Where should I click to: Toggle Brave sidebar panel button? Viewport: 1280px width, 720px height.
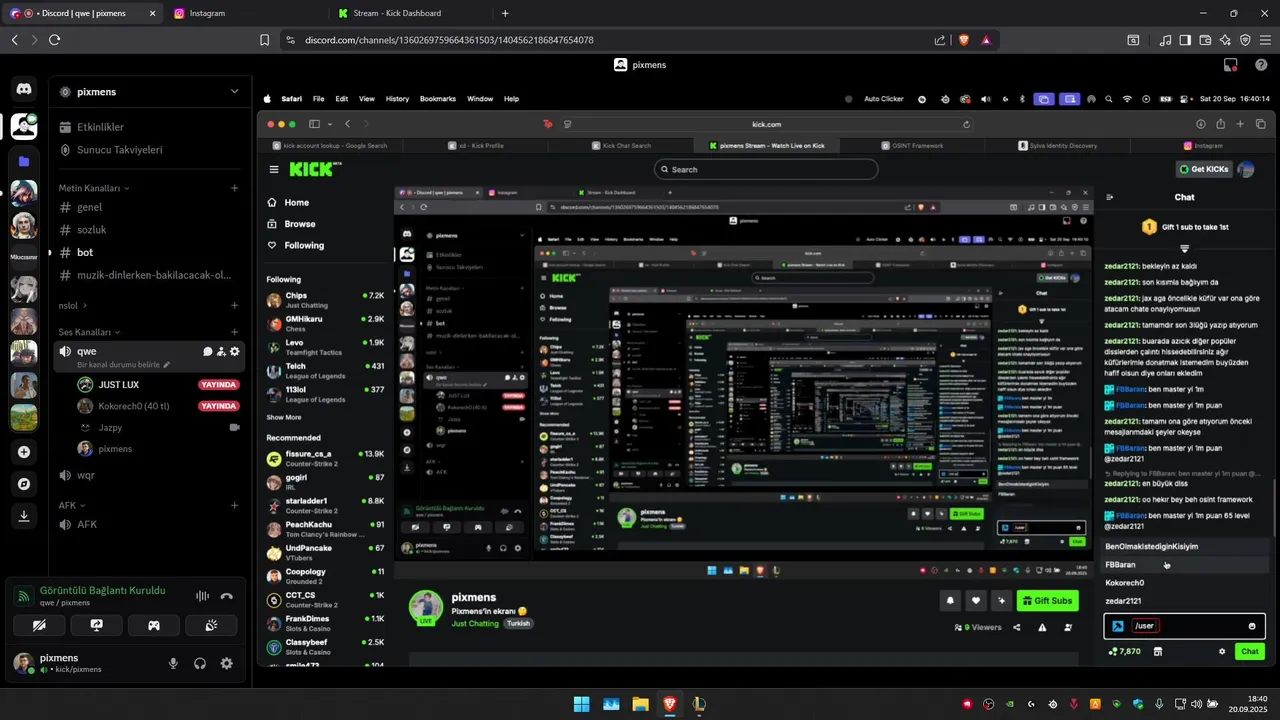pyautogui.click(x=1185, y=40)
